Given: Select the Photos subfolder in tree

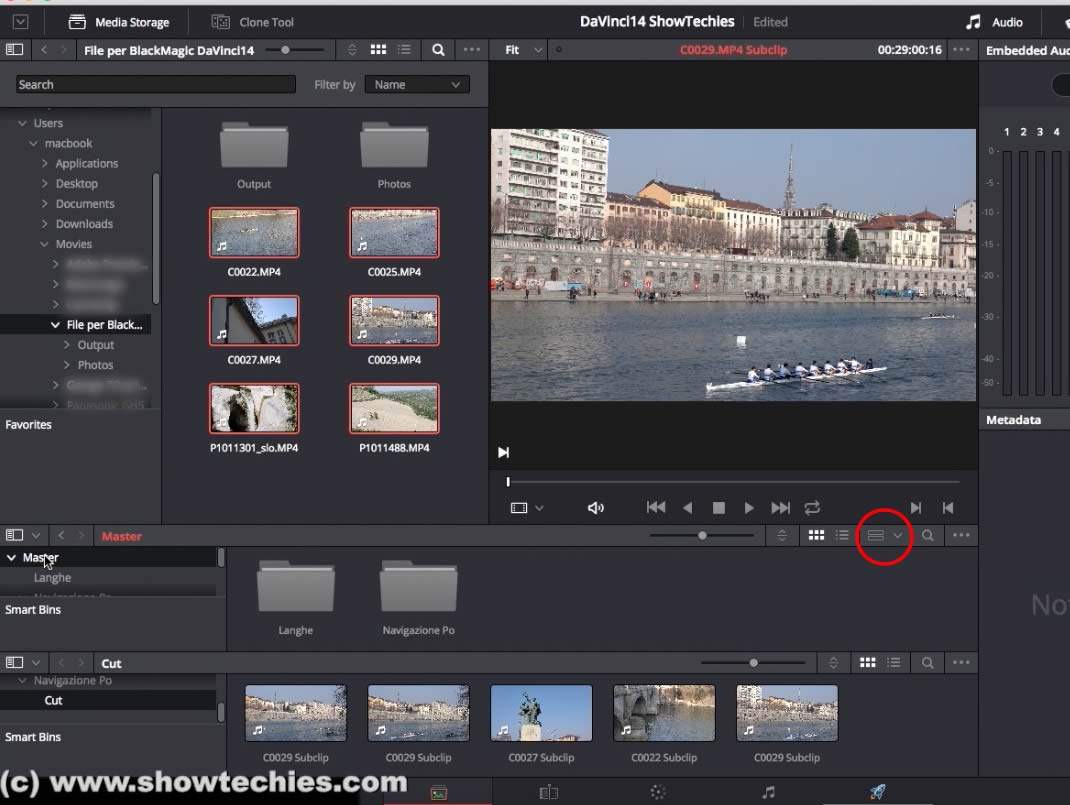Looking at the screenshot, I should [96, 365].
